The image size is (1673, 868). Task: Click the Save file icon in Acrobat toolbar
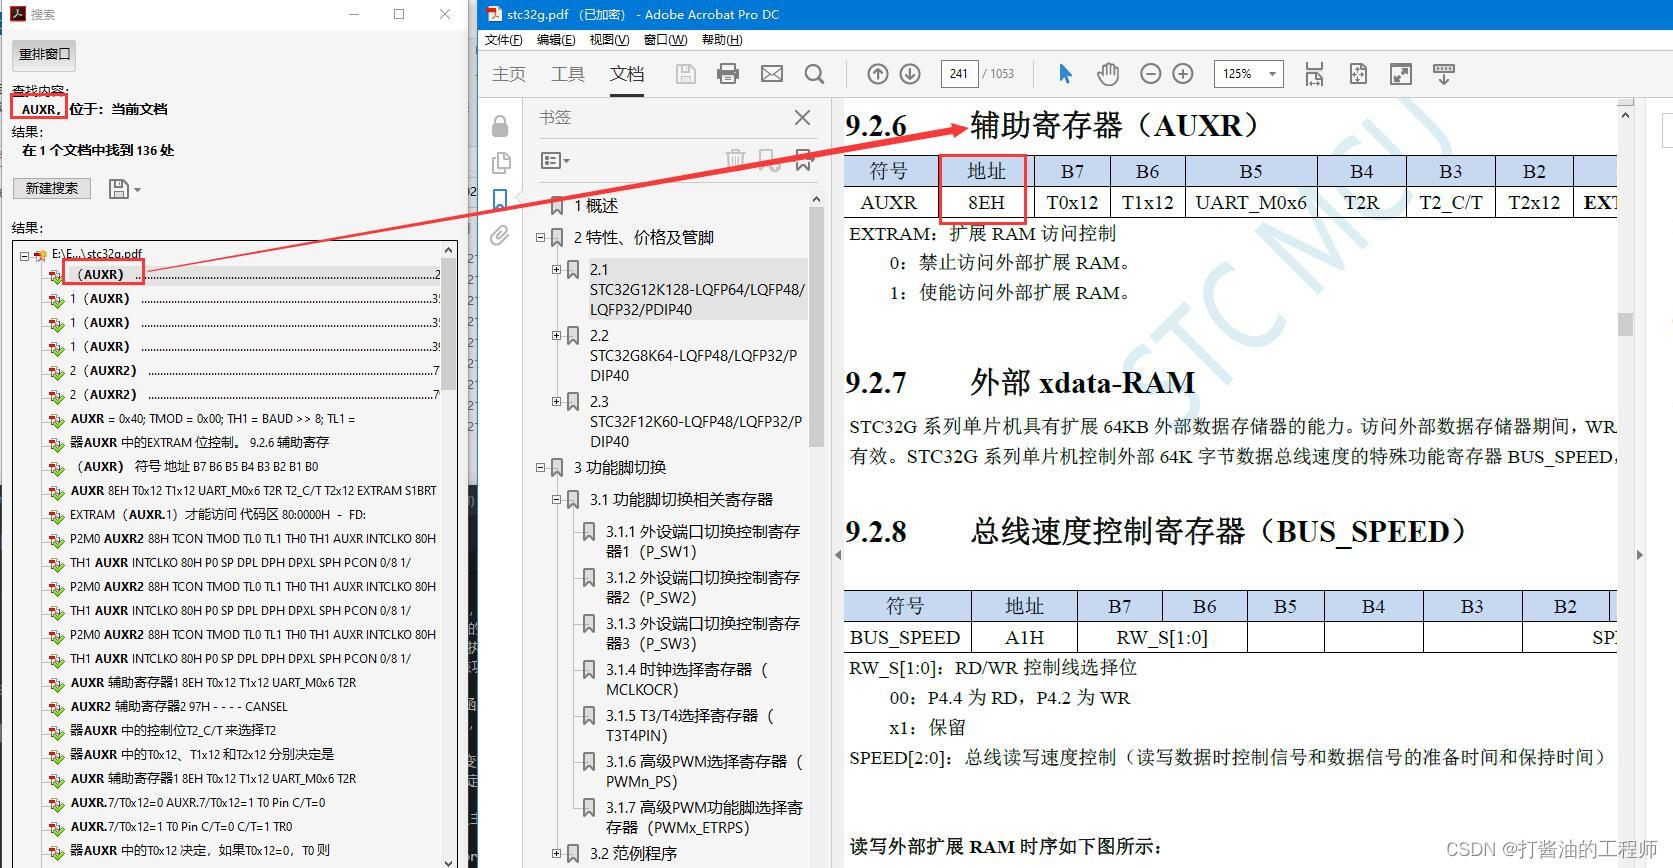click(x=686, y=74)
